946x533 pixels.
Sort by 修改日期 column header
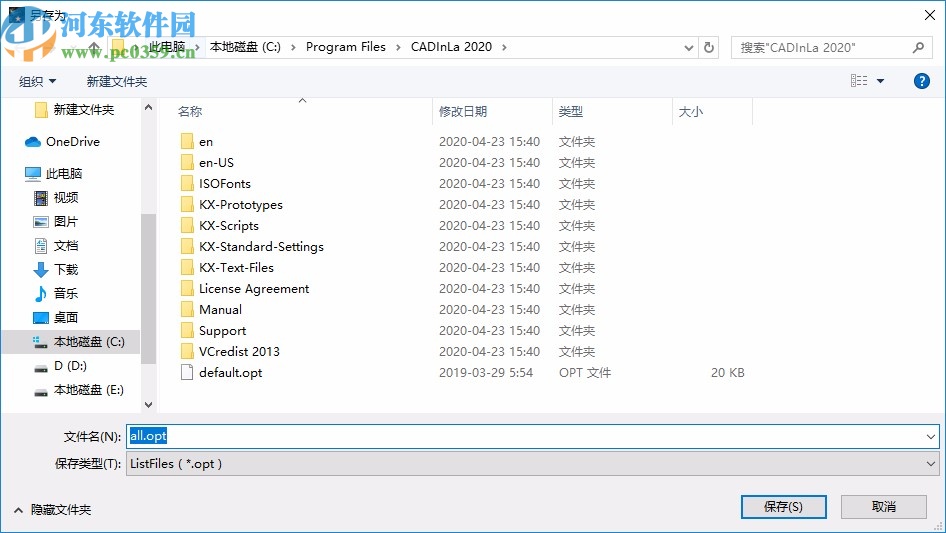(463, 112)
